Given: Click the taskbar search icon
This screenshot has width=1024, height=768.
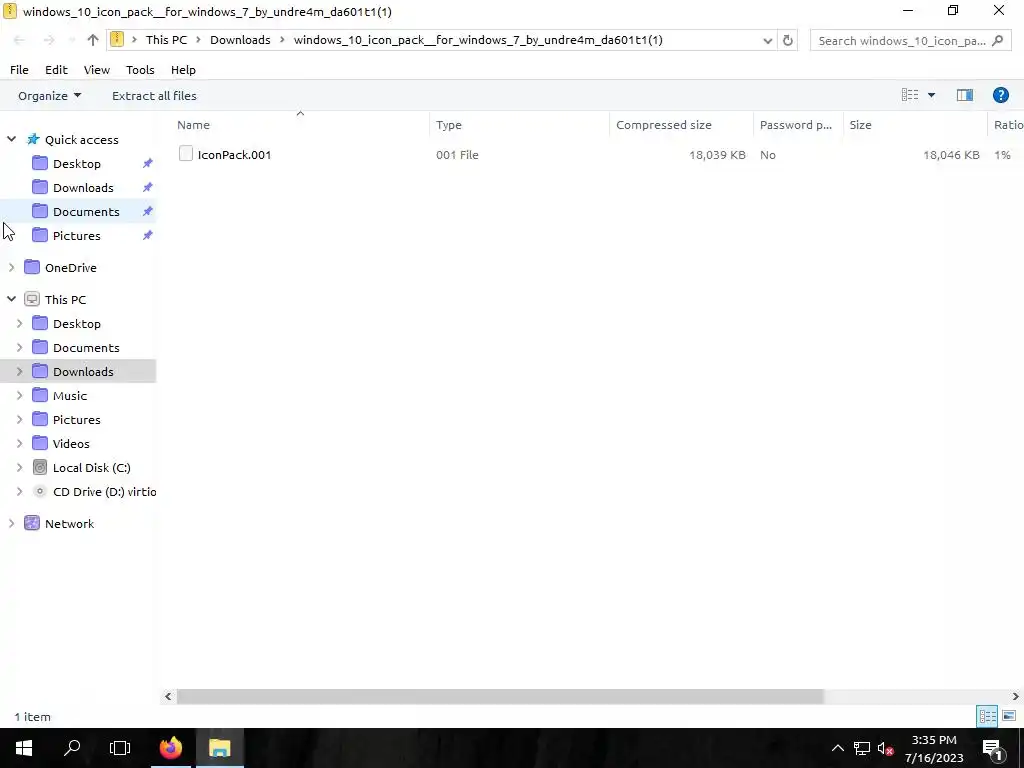Looking at the screenshot, I should pyautogui.click(x=72, y=748).
